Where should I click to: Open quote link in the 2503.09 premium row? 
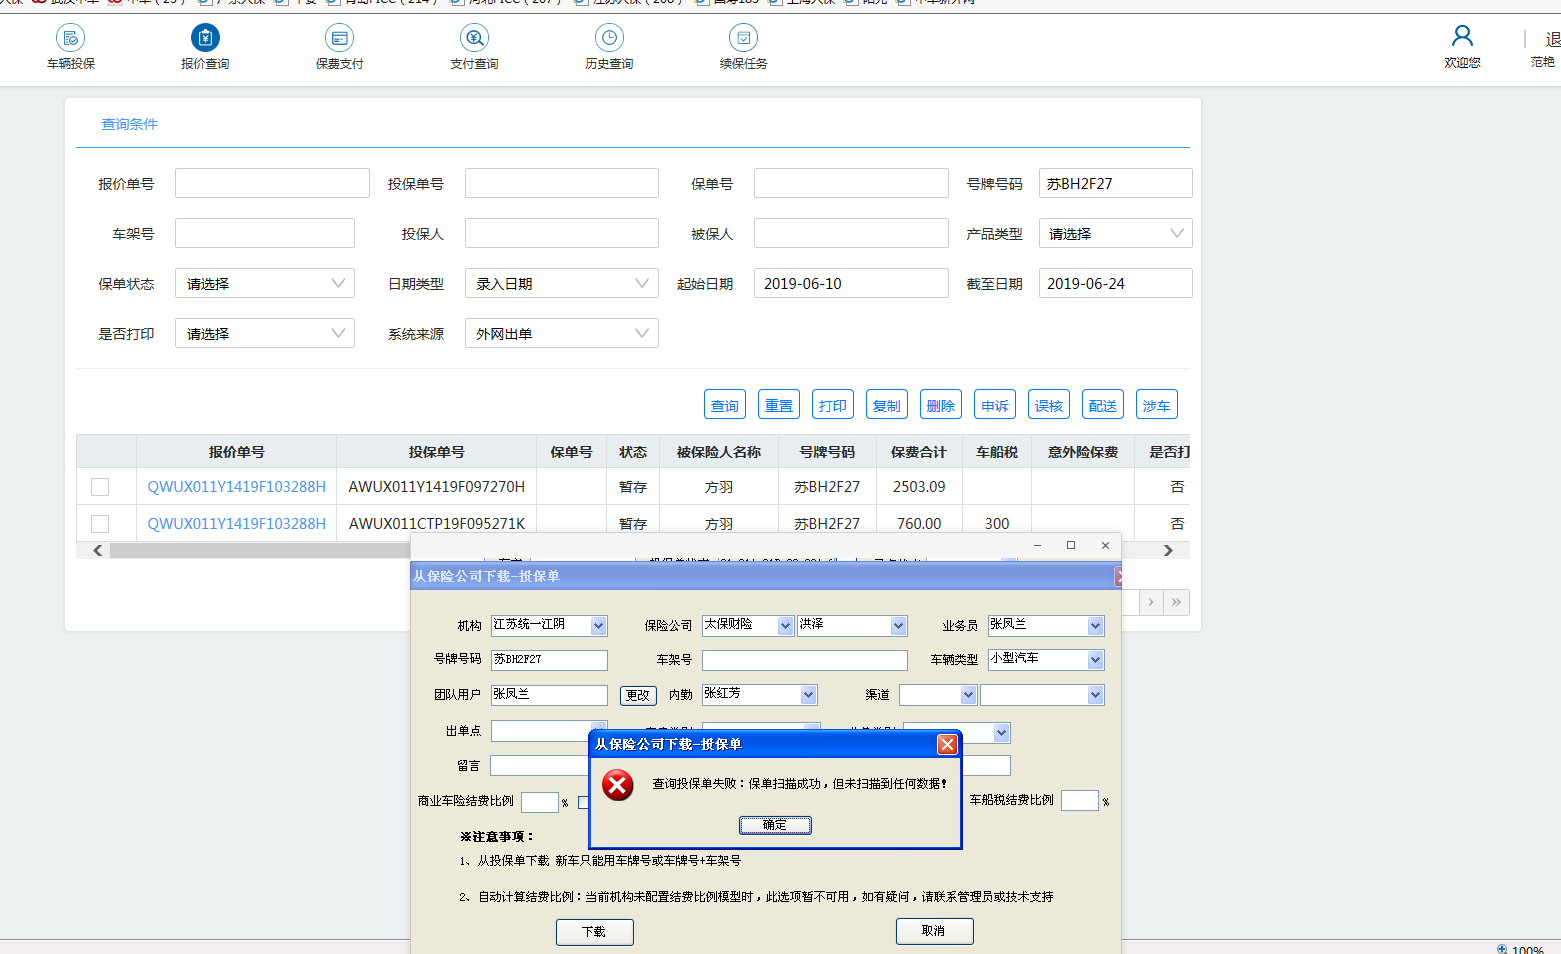tap(236, 487)
